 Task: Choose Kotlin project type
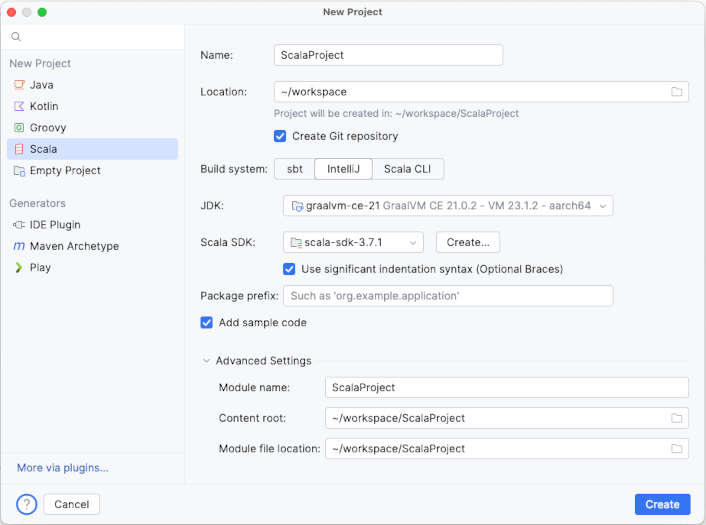coord(92,106)
